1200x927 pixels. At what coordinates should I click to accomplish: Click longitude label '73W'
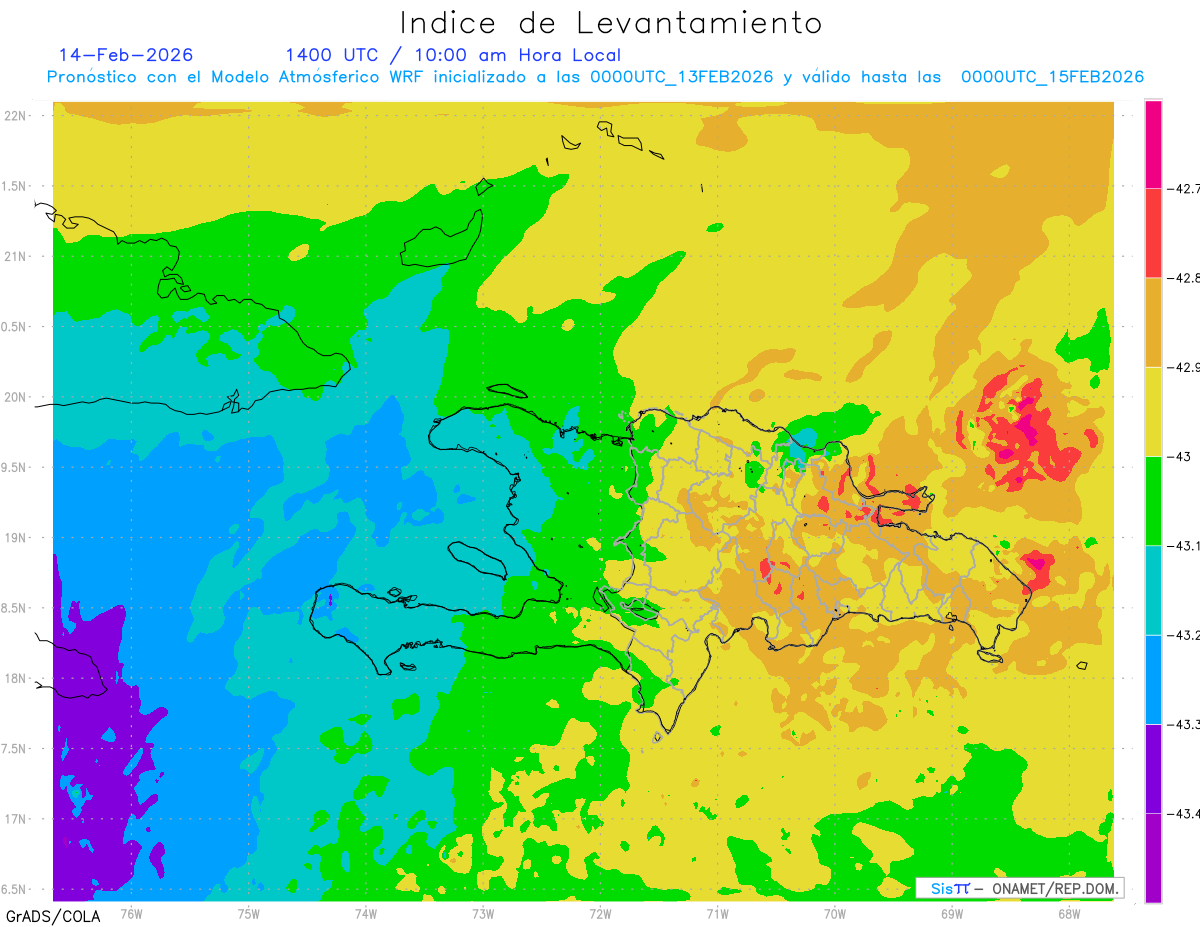(483, 913)
